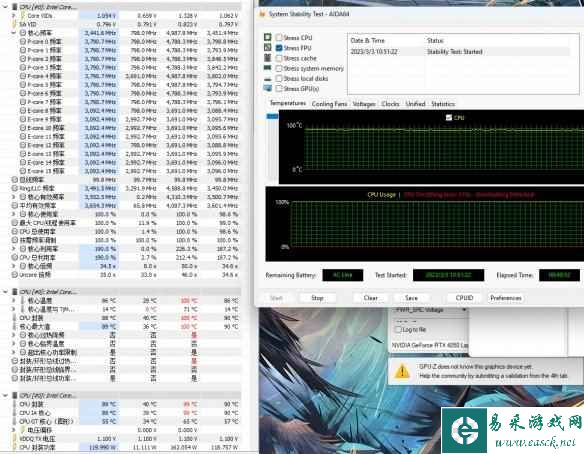Click the clock icon beside P-core 4 频率
The height and width of the screenshot is (454, 584).
point(23,76)
